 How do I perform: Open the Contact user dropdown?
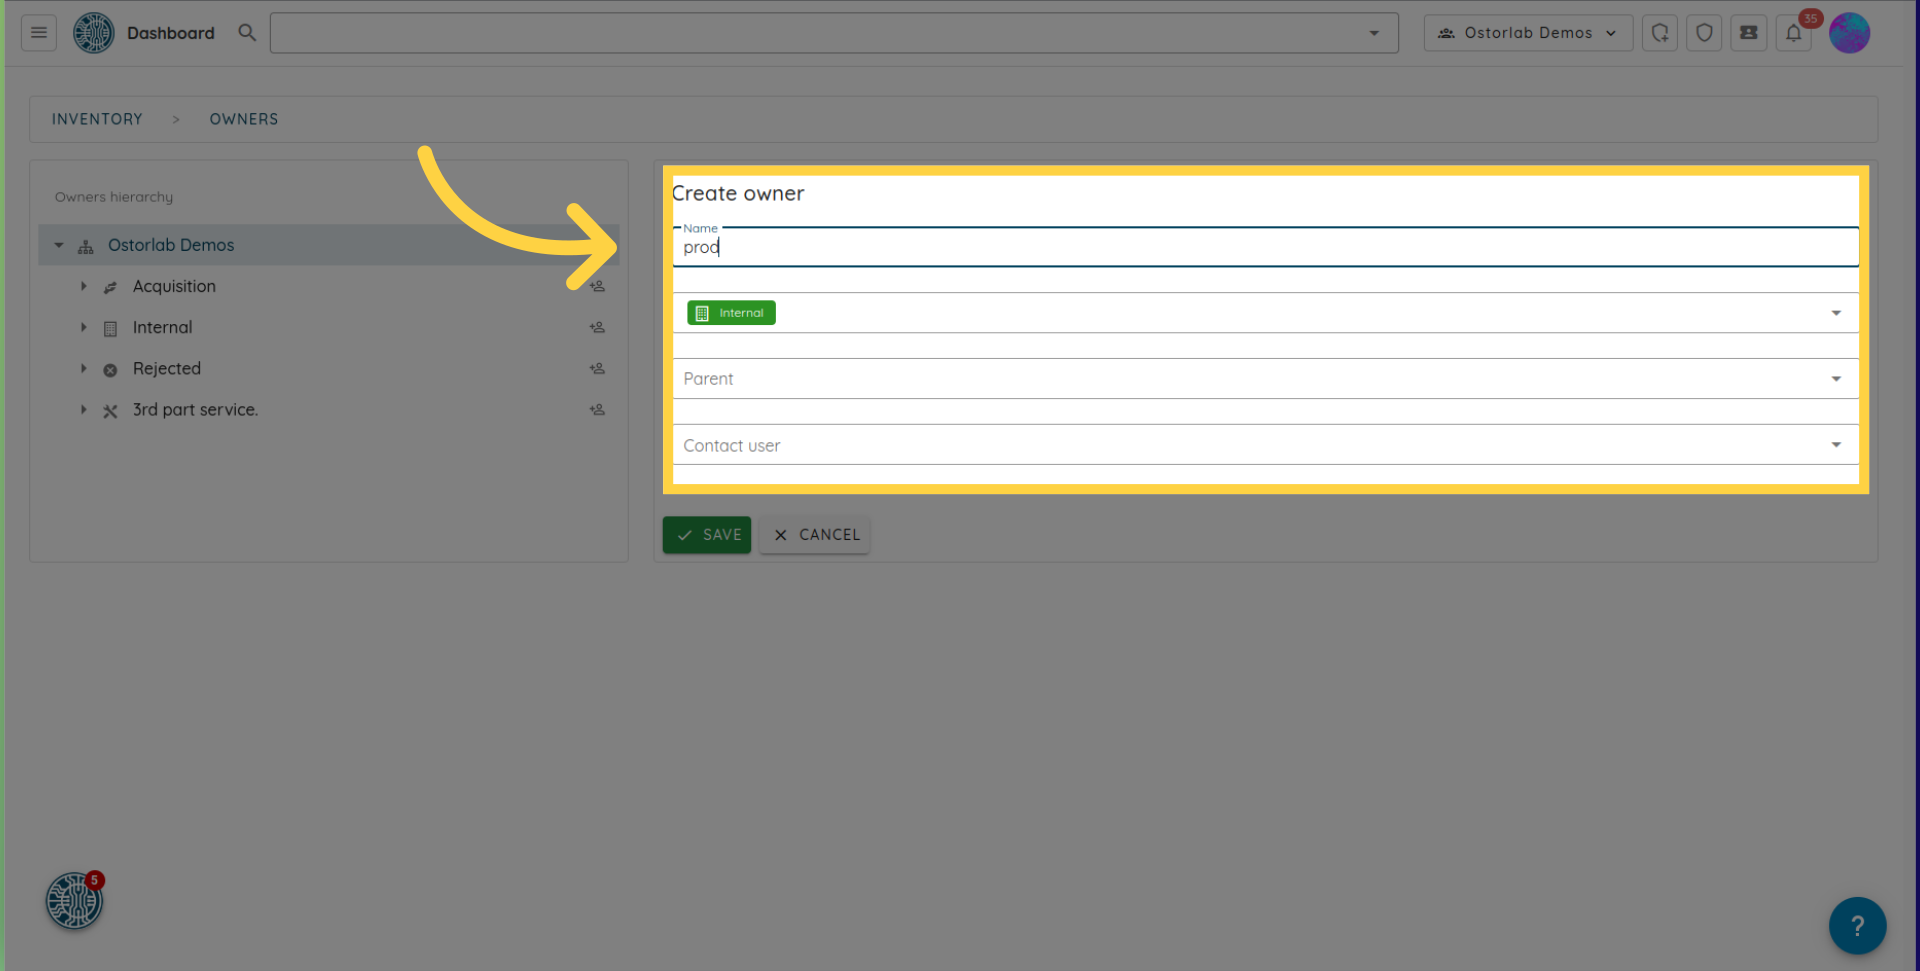point(1265,445)
